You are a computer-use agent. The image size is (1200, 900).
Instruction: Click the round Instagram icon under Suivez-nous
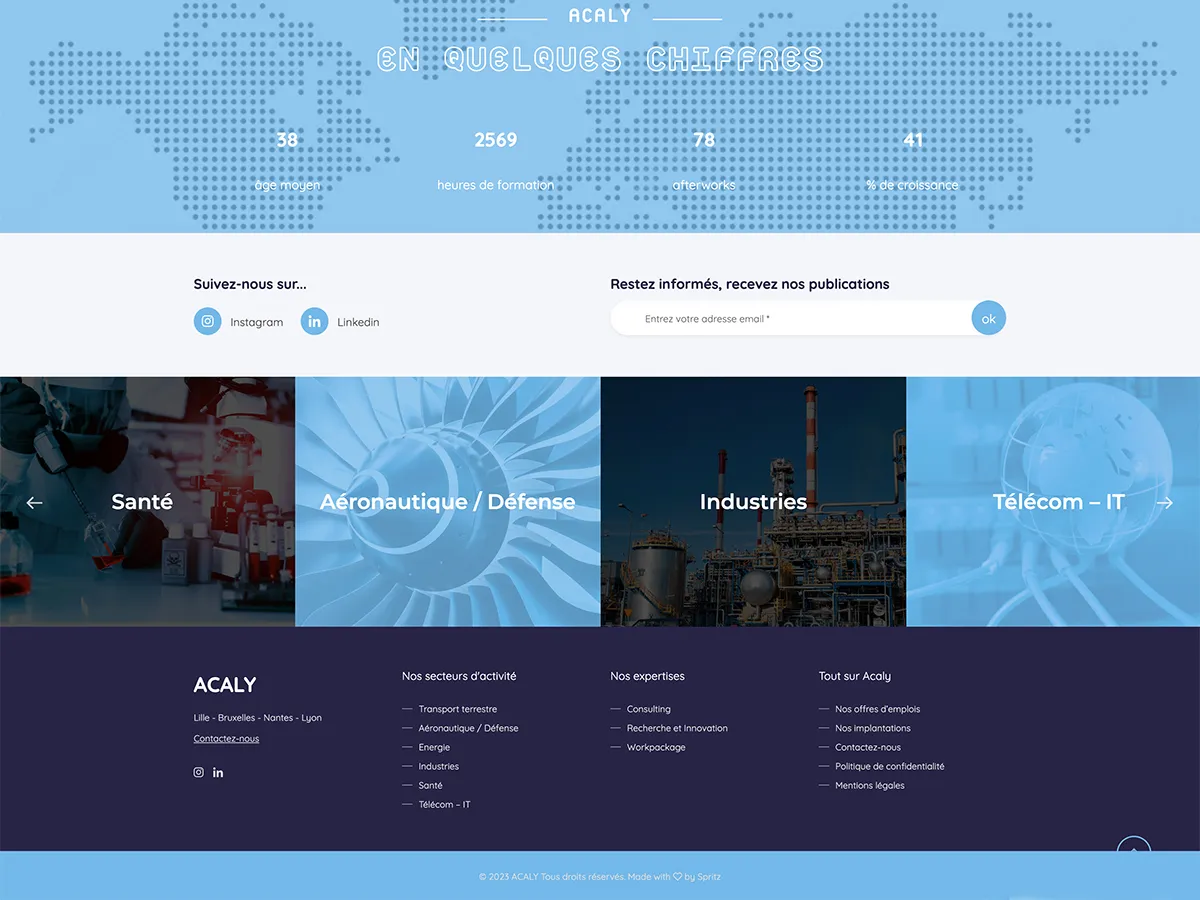click(x=208, y=322)
